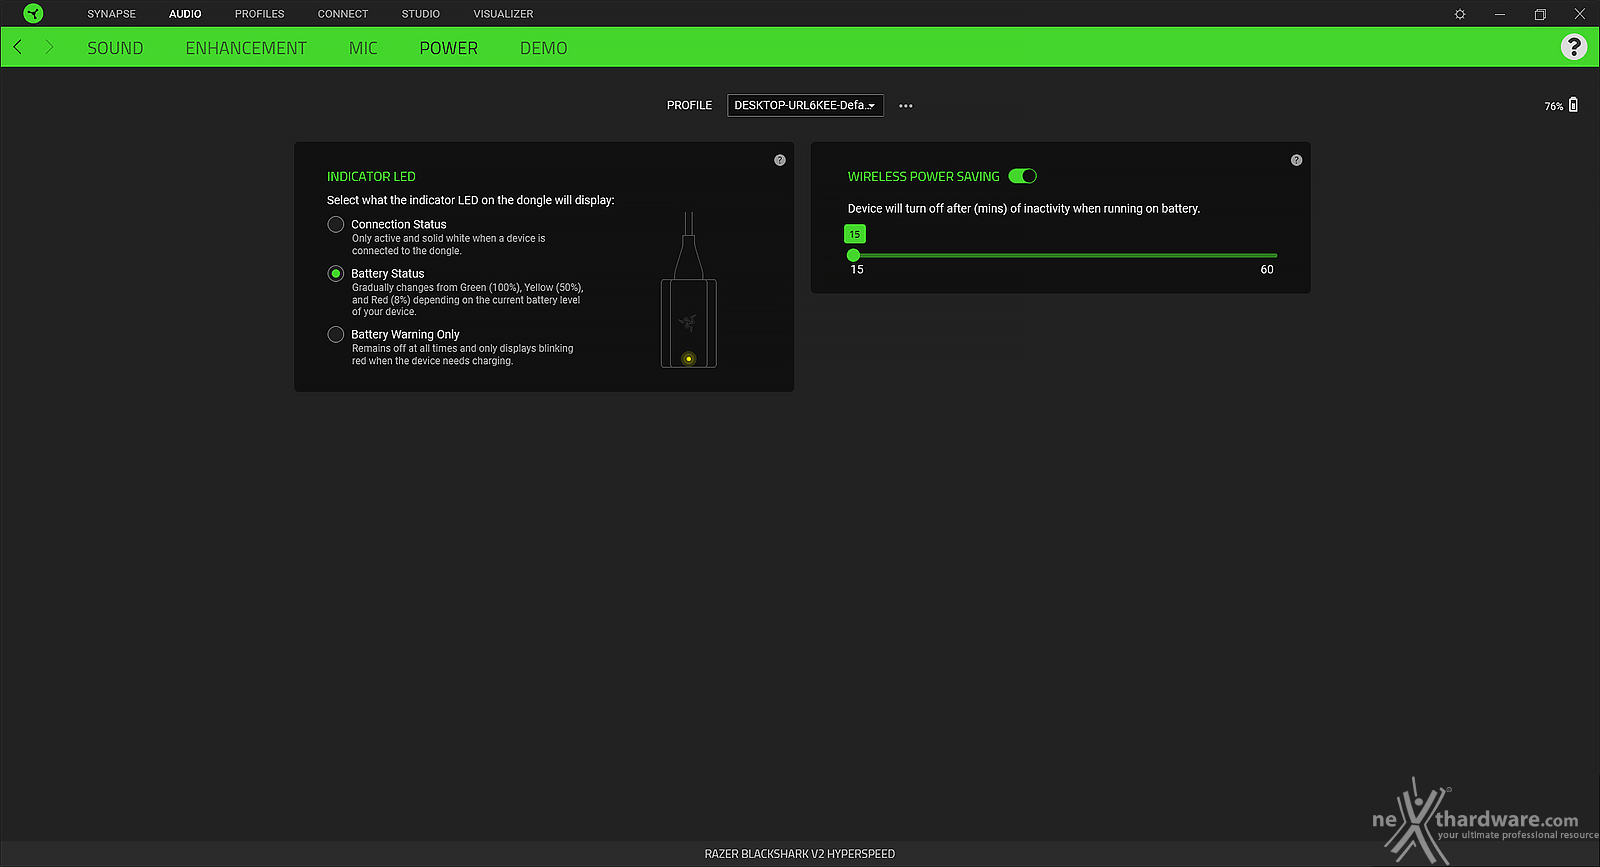The height and width of the screenshot is (867, 1600).
Task: Switch to the DEMO tab
Action: pyautogui.click(x=544, y=48)
